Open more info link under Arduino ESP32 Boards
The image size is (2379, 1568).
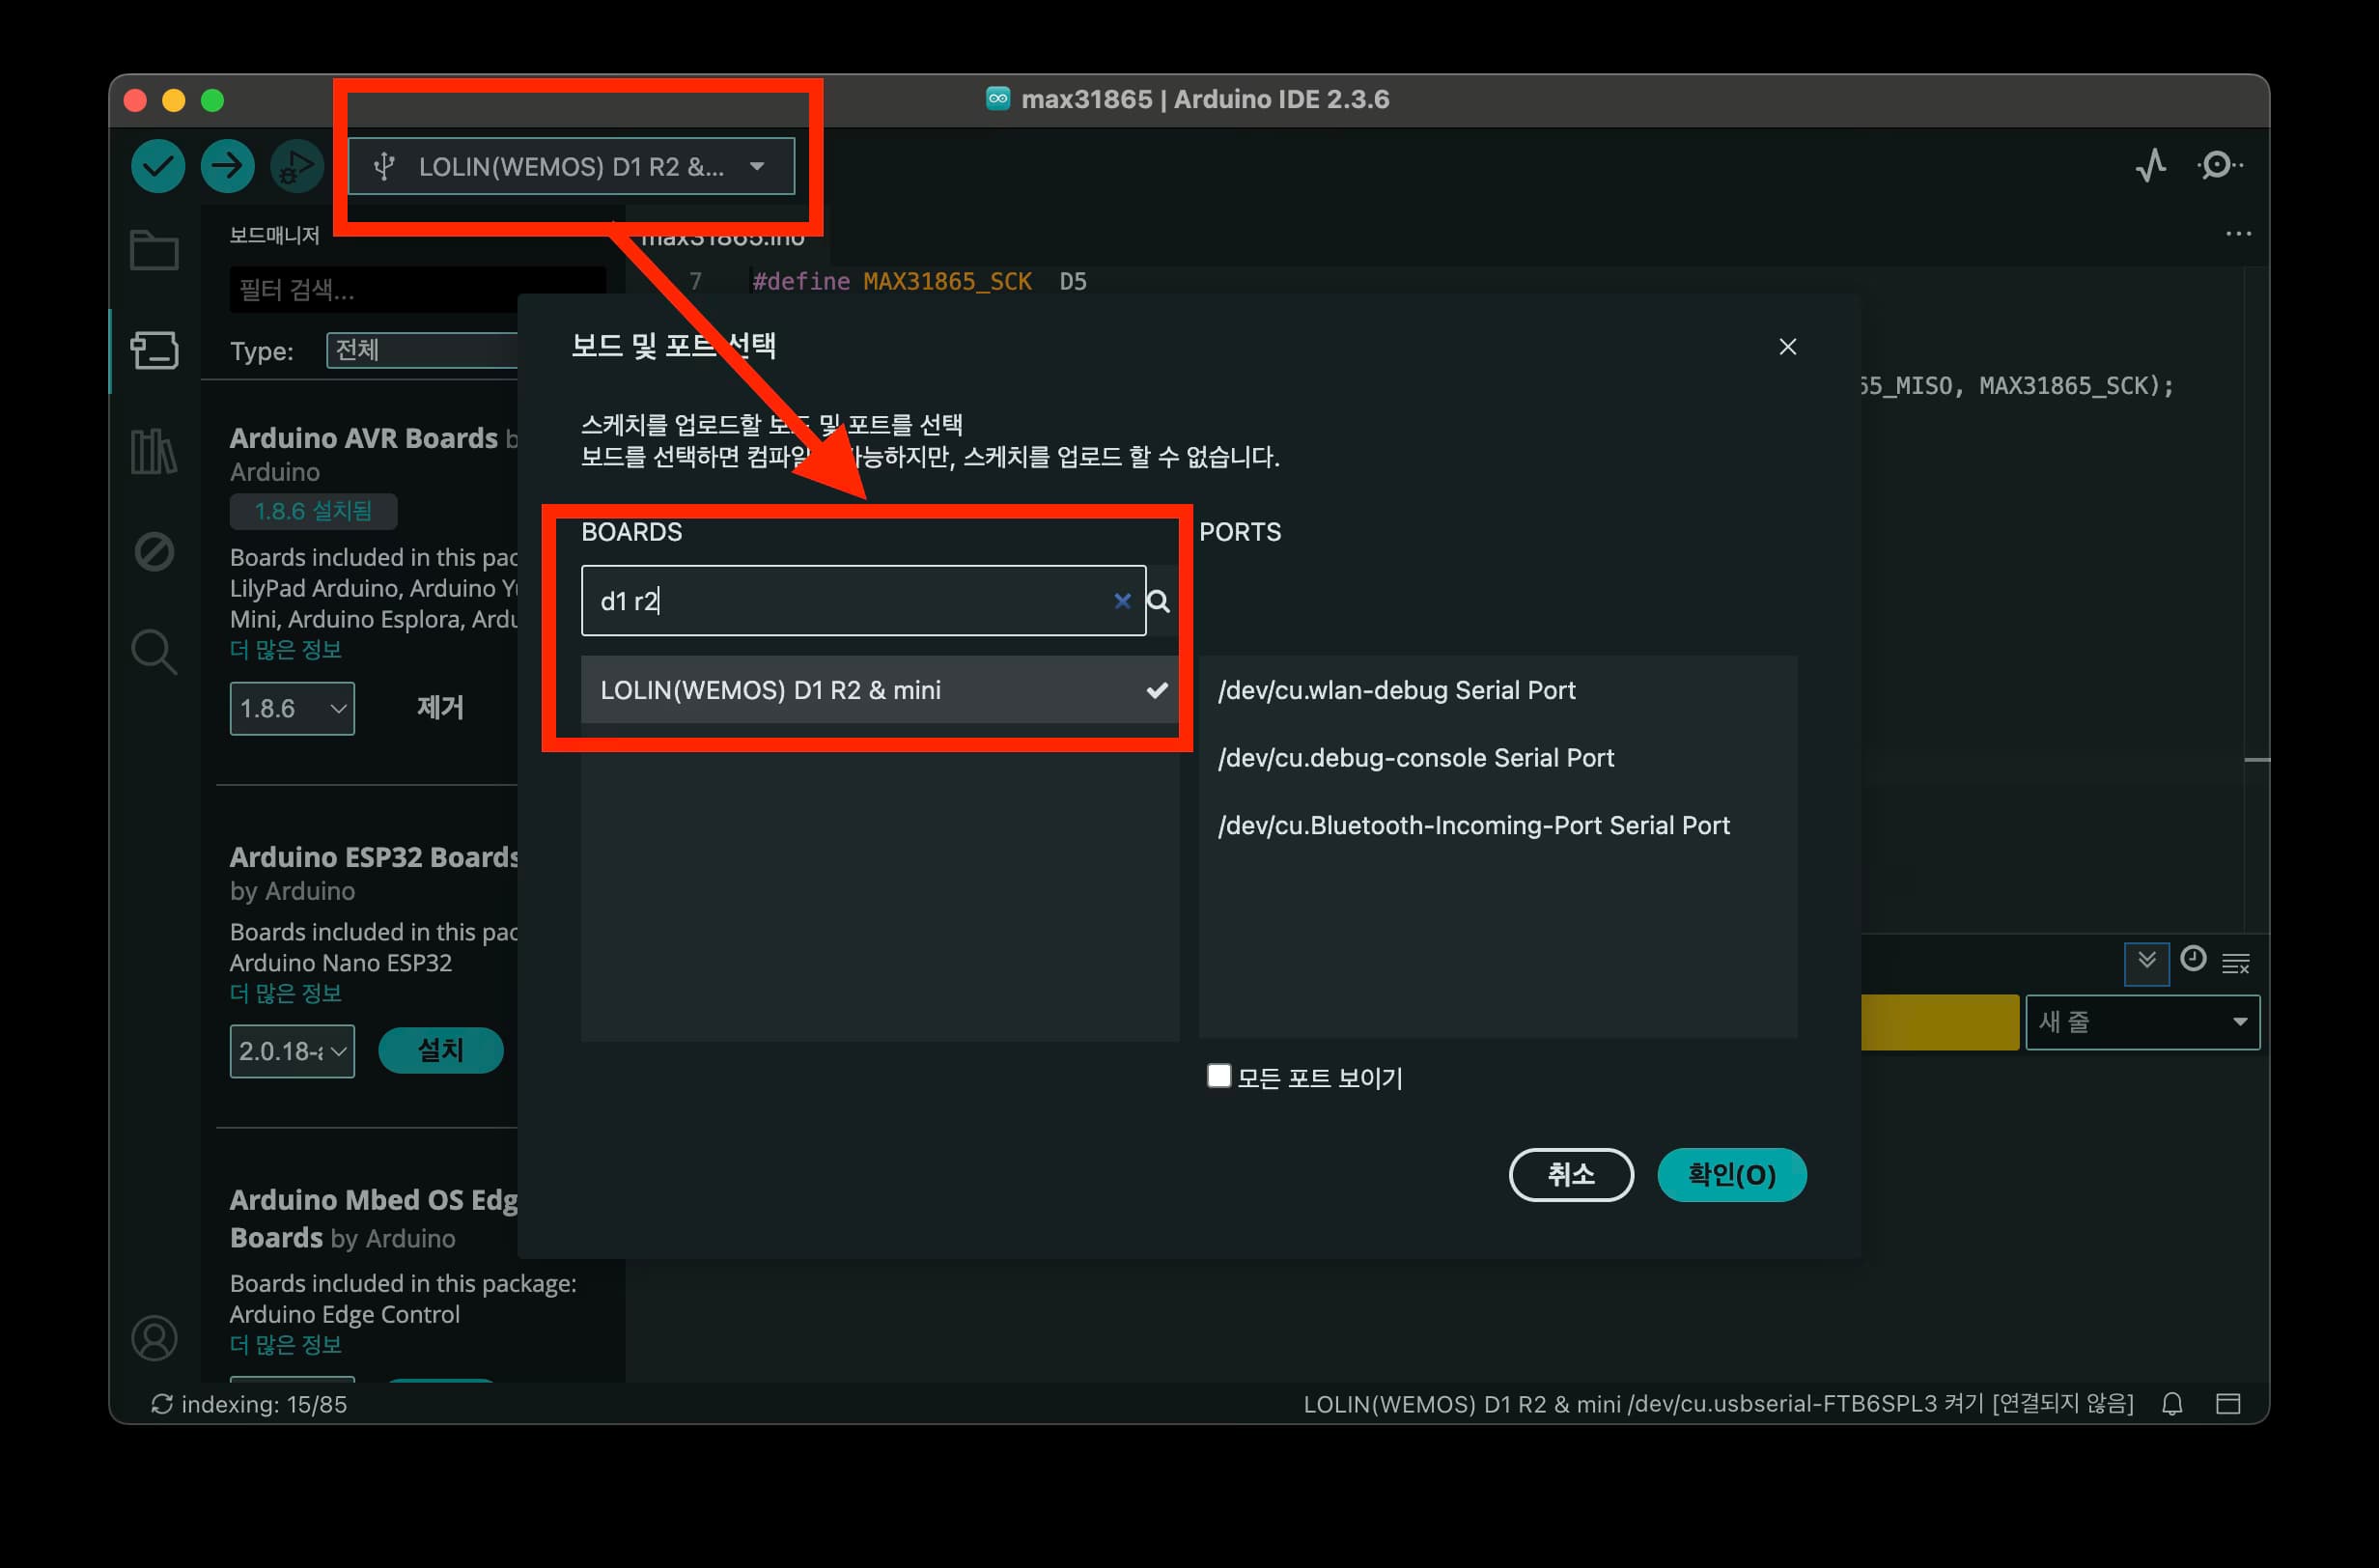coord(286,993)
